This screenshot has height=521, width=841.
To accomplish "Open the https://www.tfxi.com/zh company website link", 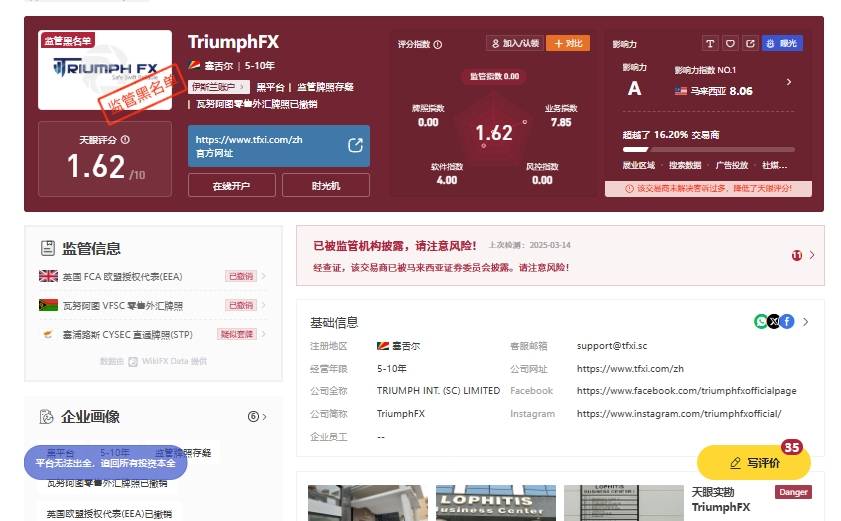I will pos(630,369).
